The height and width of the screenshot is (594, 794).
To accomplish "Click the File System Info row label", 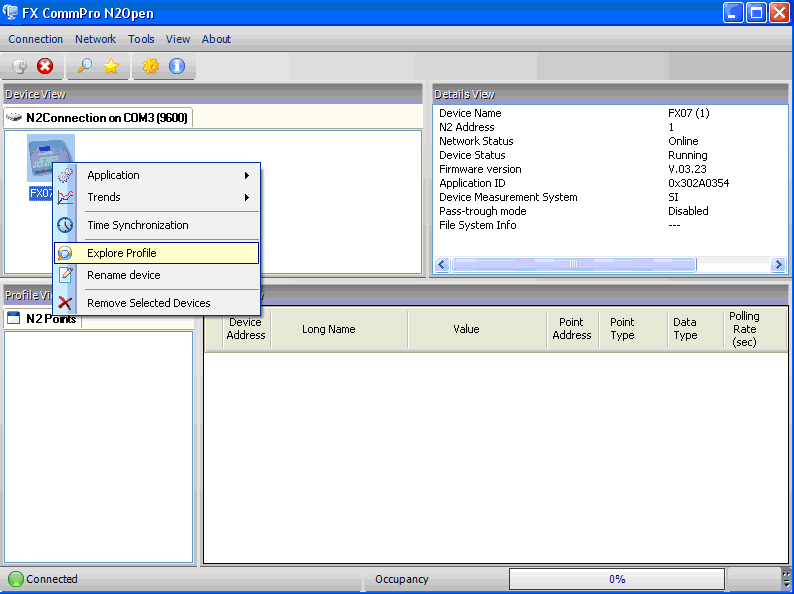I will tap(478, 225).
